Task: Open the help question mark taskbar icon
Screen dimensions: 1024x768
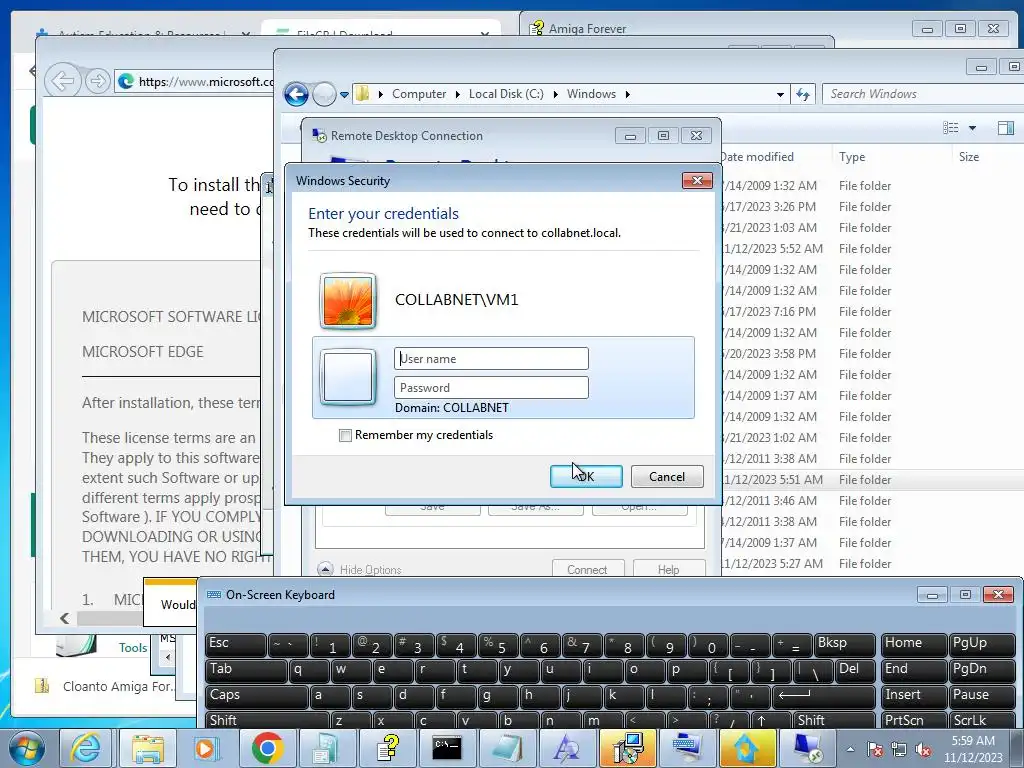Action: 387,748
